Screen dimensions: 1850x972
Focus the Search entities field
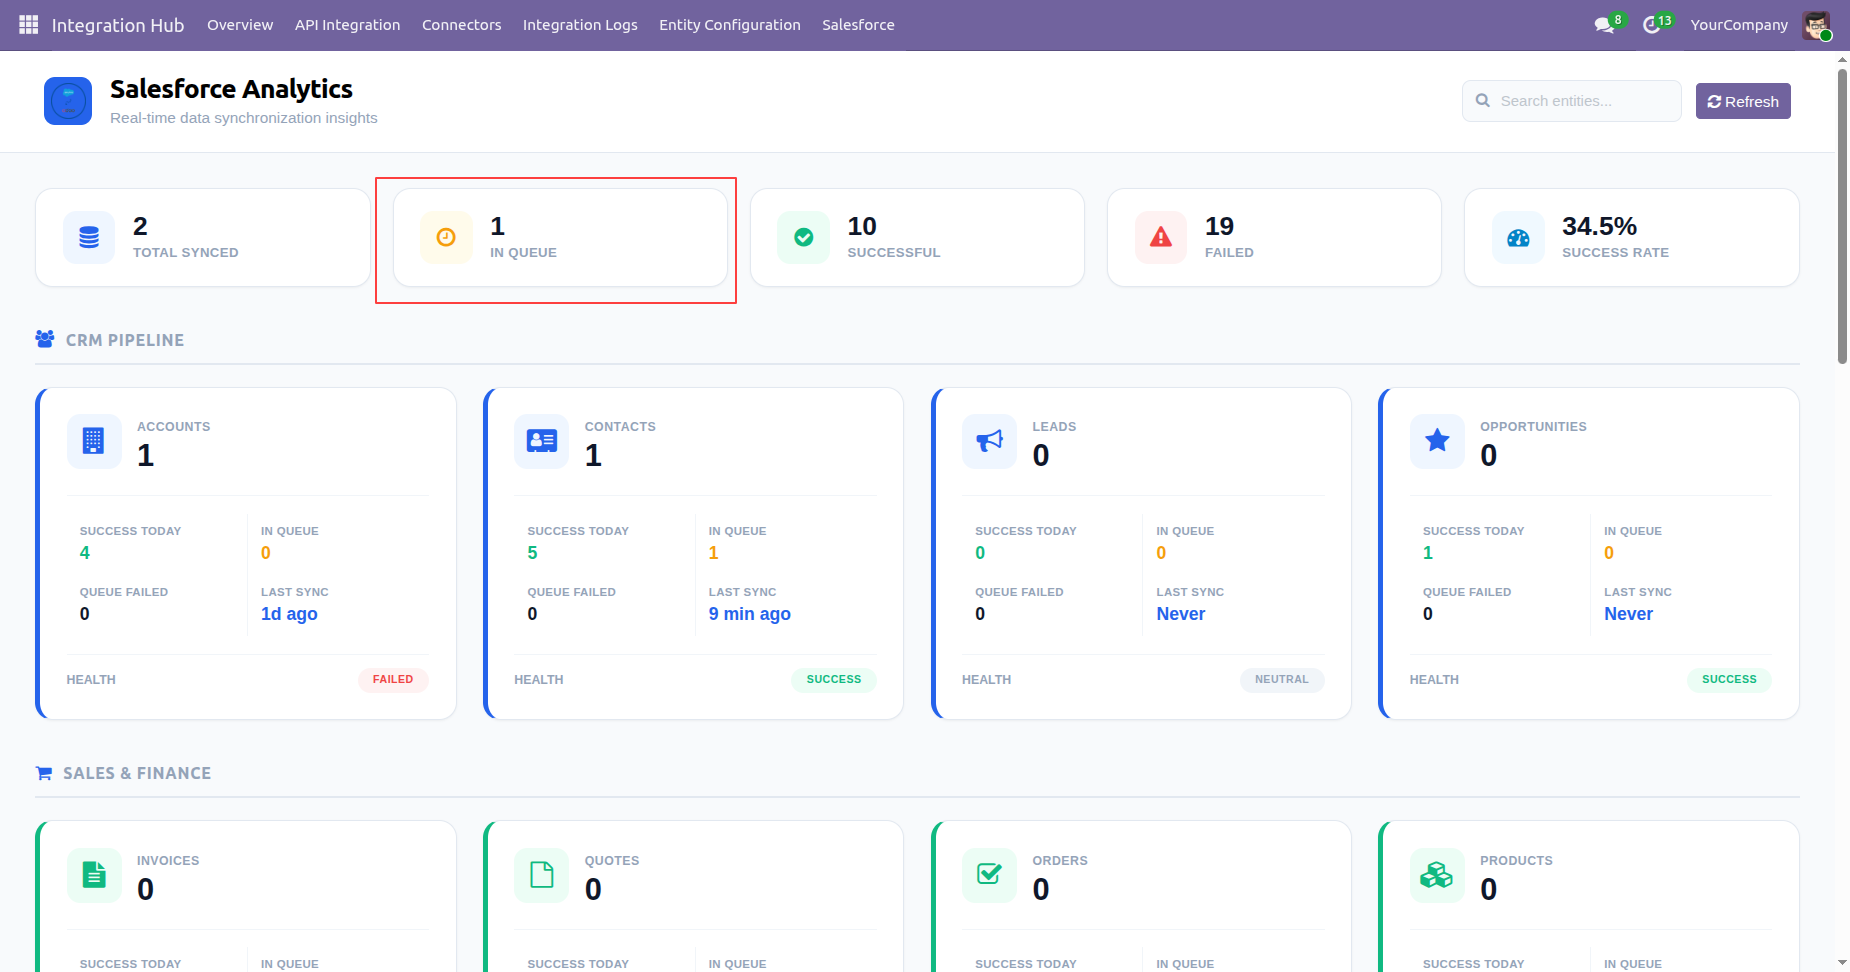click(1572, 101)
